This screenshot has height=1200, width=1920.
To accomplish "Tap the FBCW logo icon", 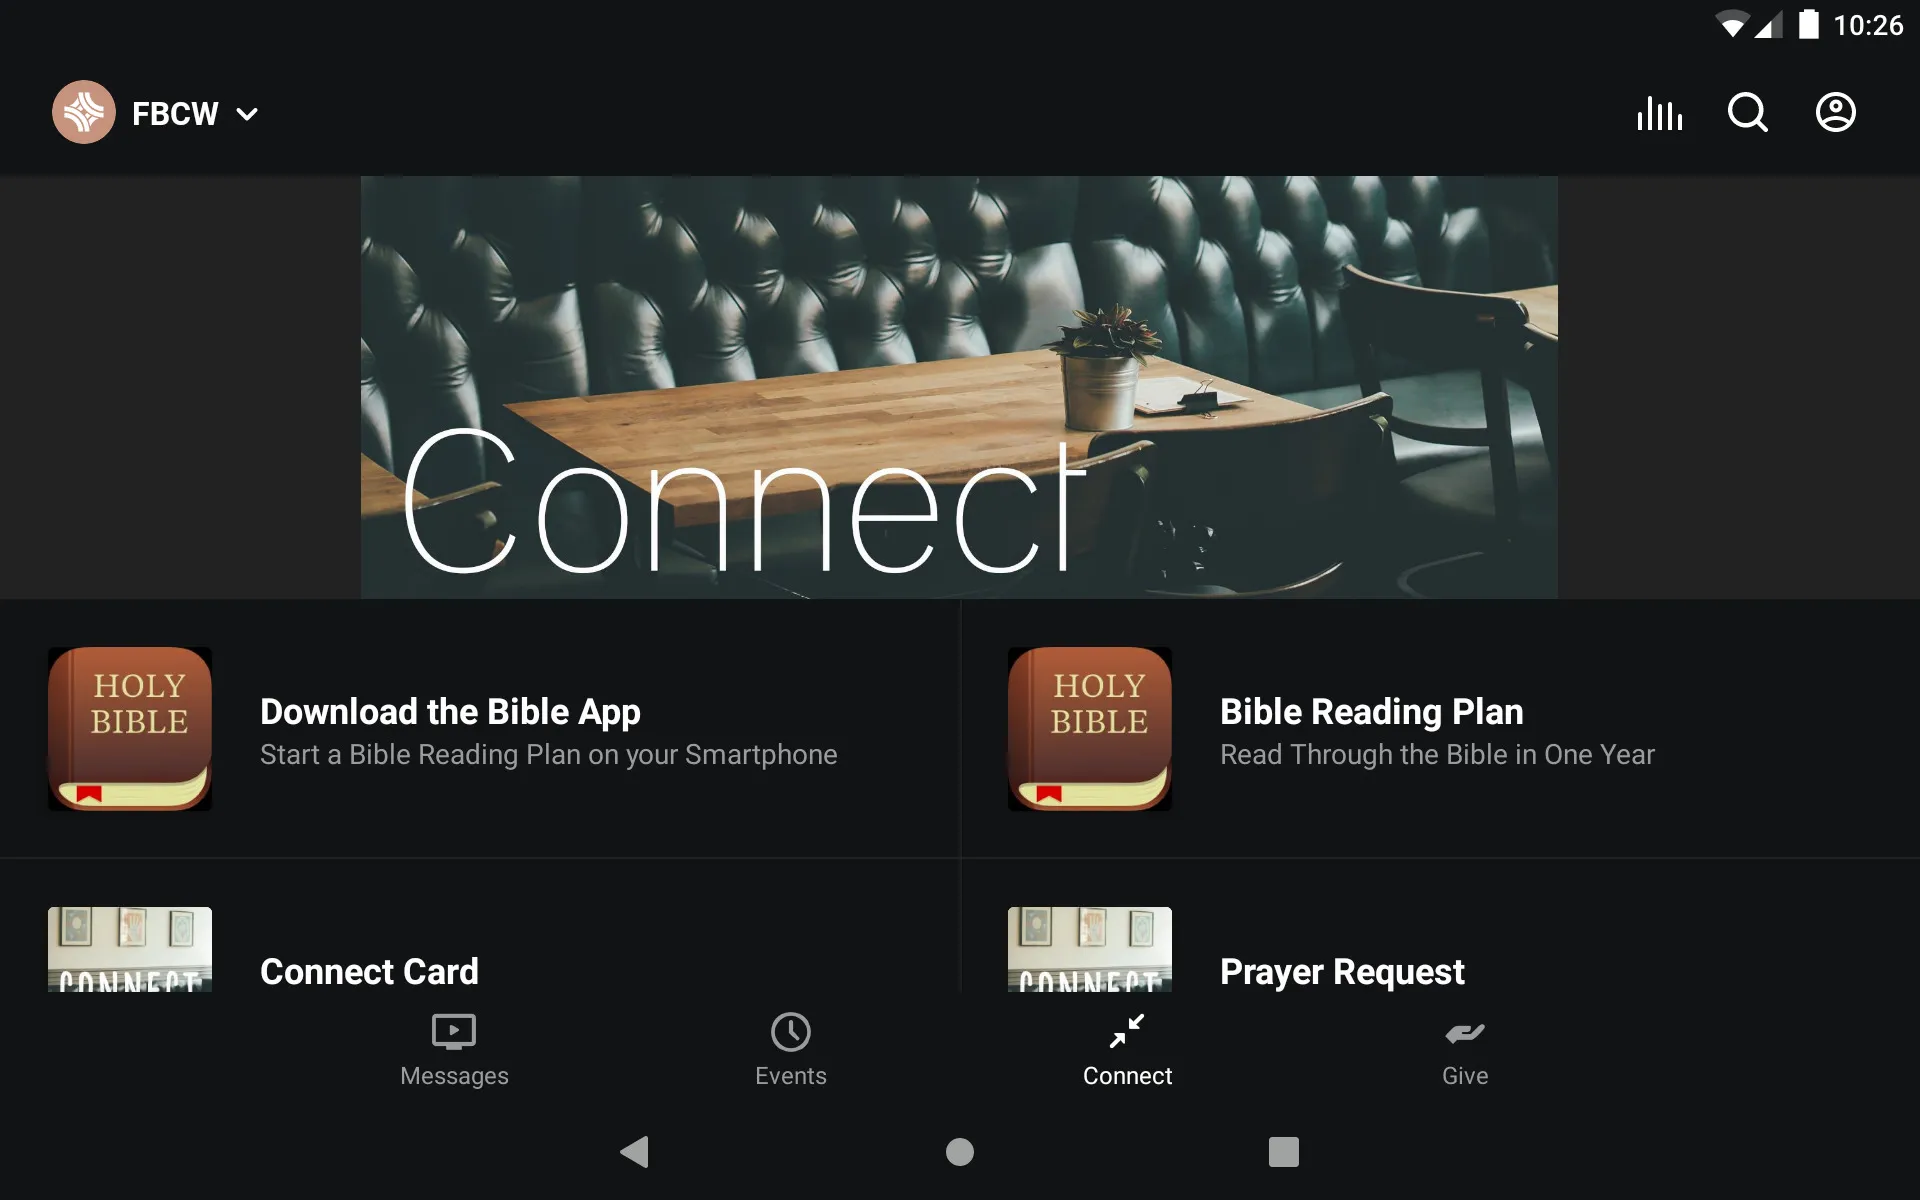I will (x=80, y=113).
